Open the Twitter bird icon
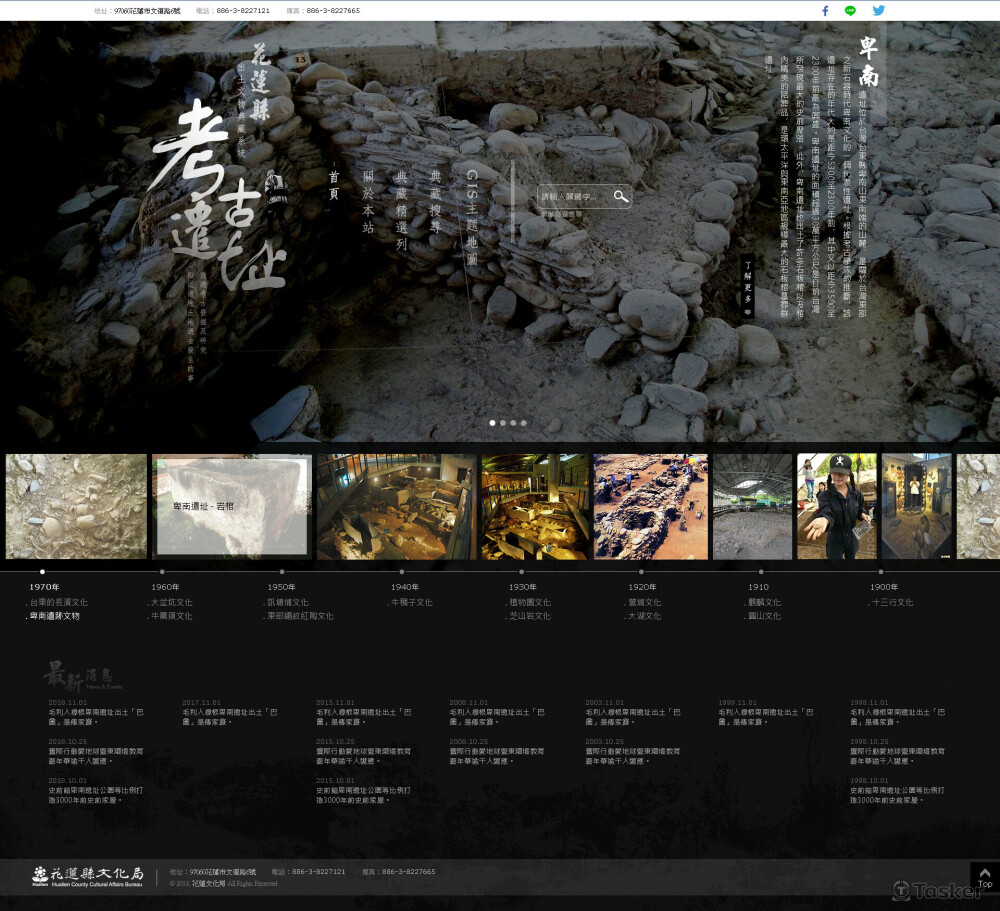This screenshot has width=1000, height=911. click(878, 11)
